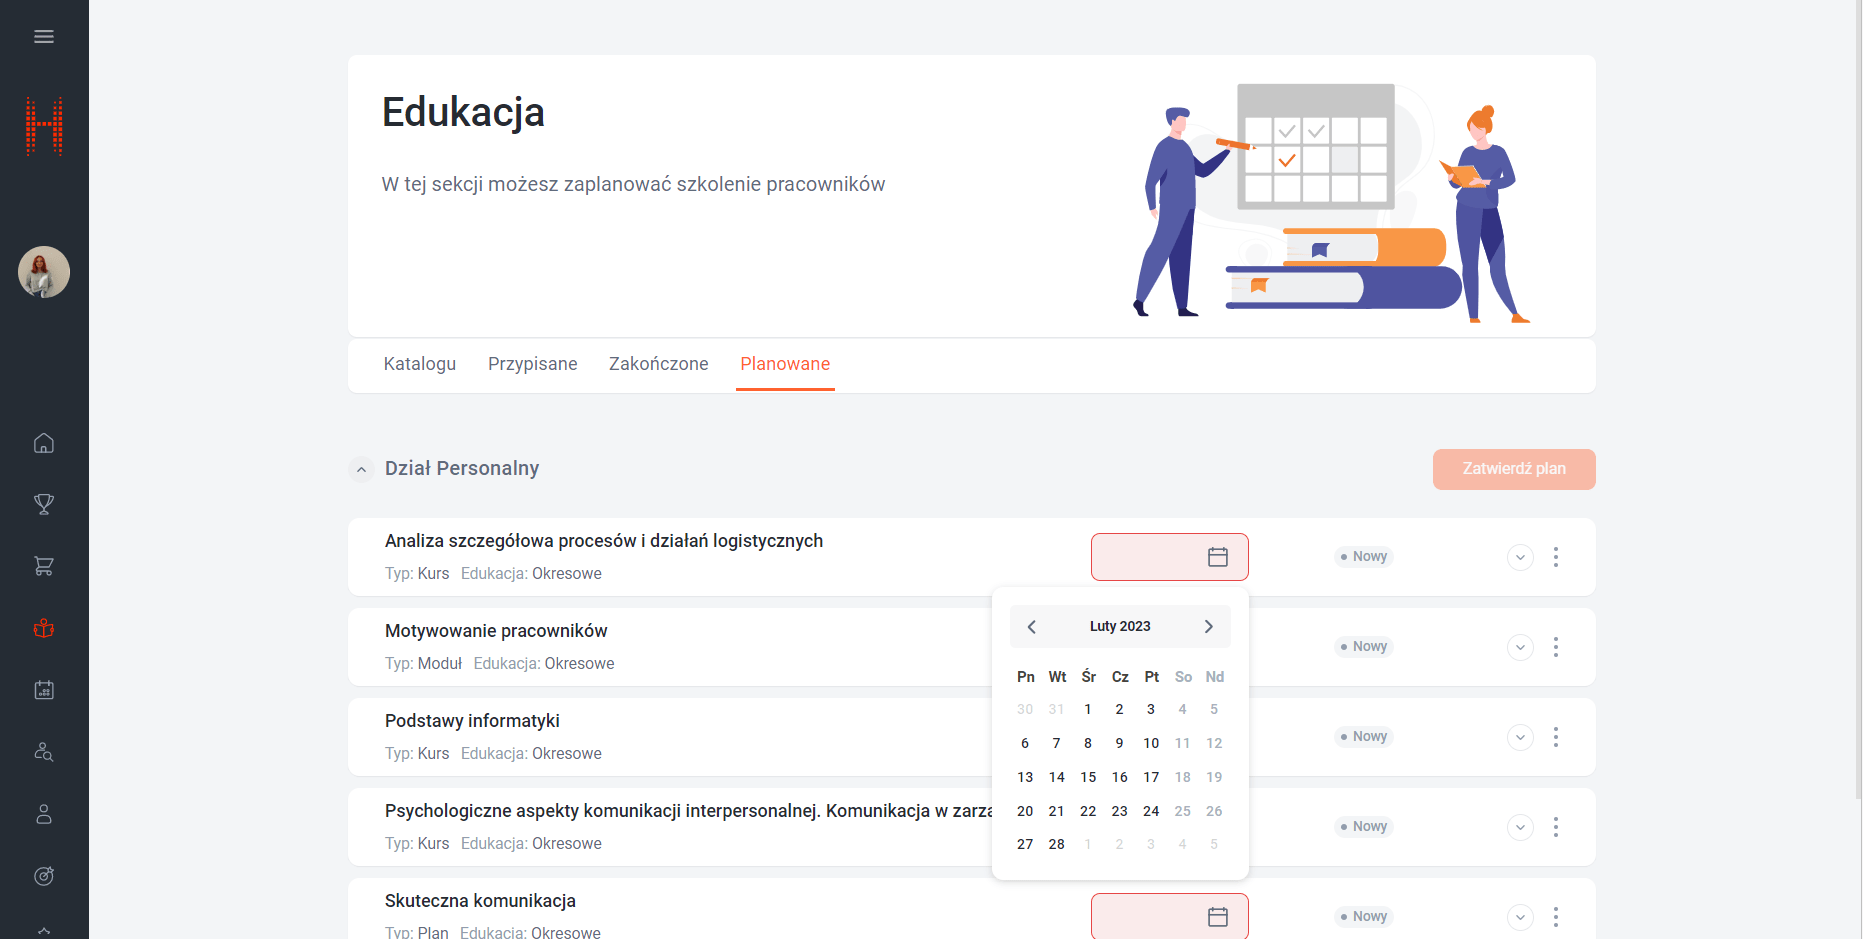
Task: Open the shopping cart icon
Action: point(44,566)
